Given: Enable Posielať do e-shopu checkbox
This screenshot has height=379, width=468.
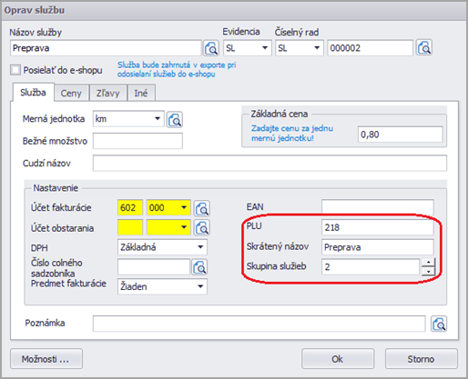Looking at the screenshot, I should pyautogui.click(x=15, y=70).
